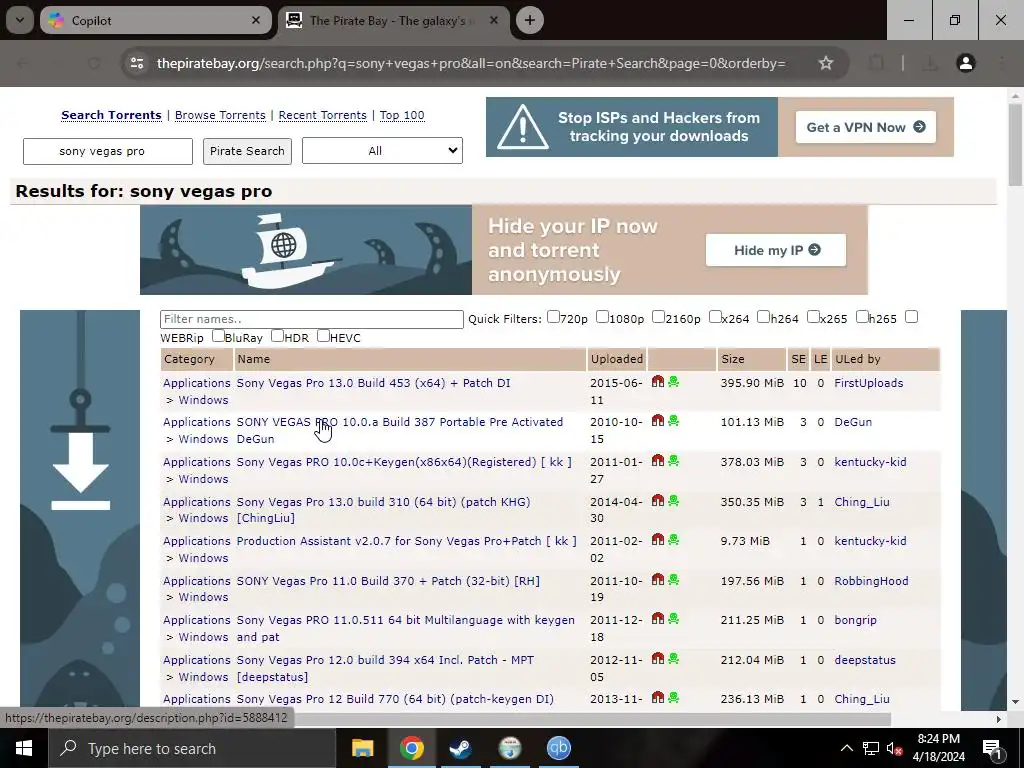Screen dimensions: 1024x768
Task: Open uploader bongrip profile link
Action: pos(856,620)
